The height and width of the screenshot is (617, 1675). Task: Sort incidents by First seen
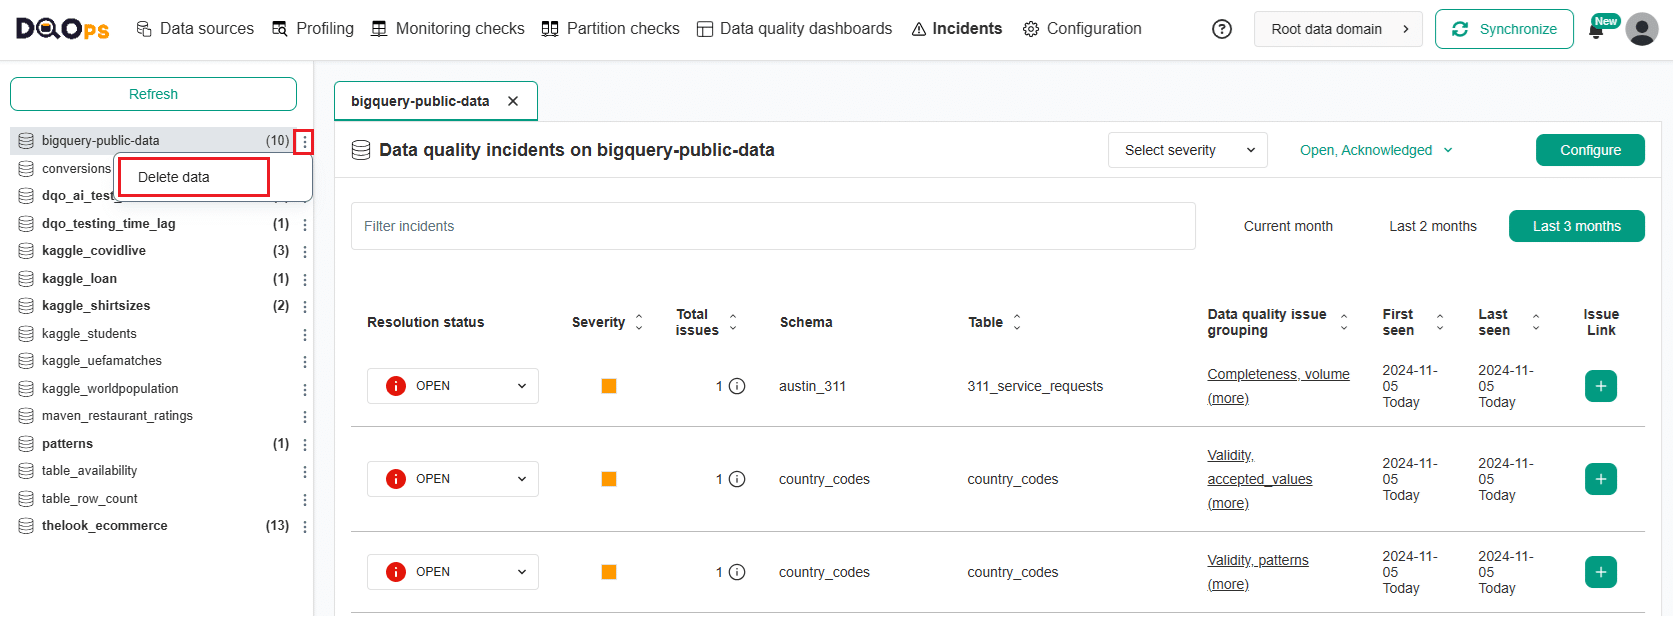pyautogui.click(x=1440, y=322)
